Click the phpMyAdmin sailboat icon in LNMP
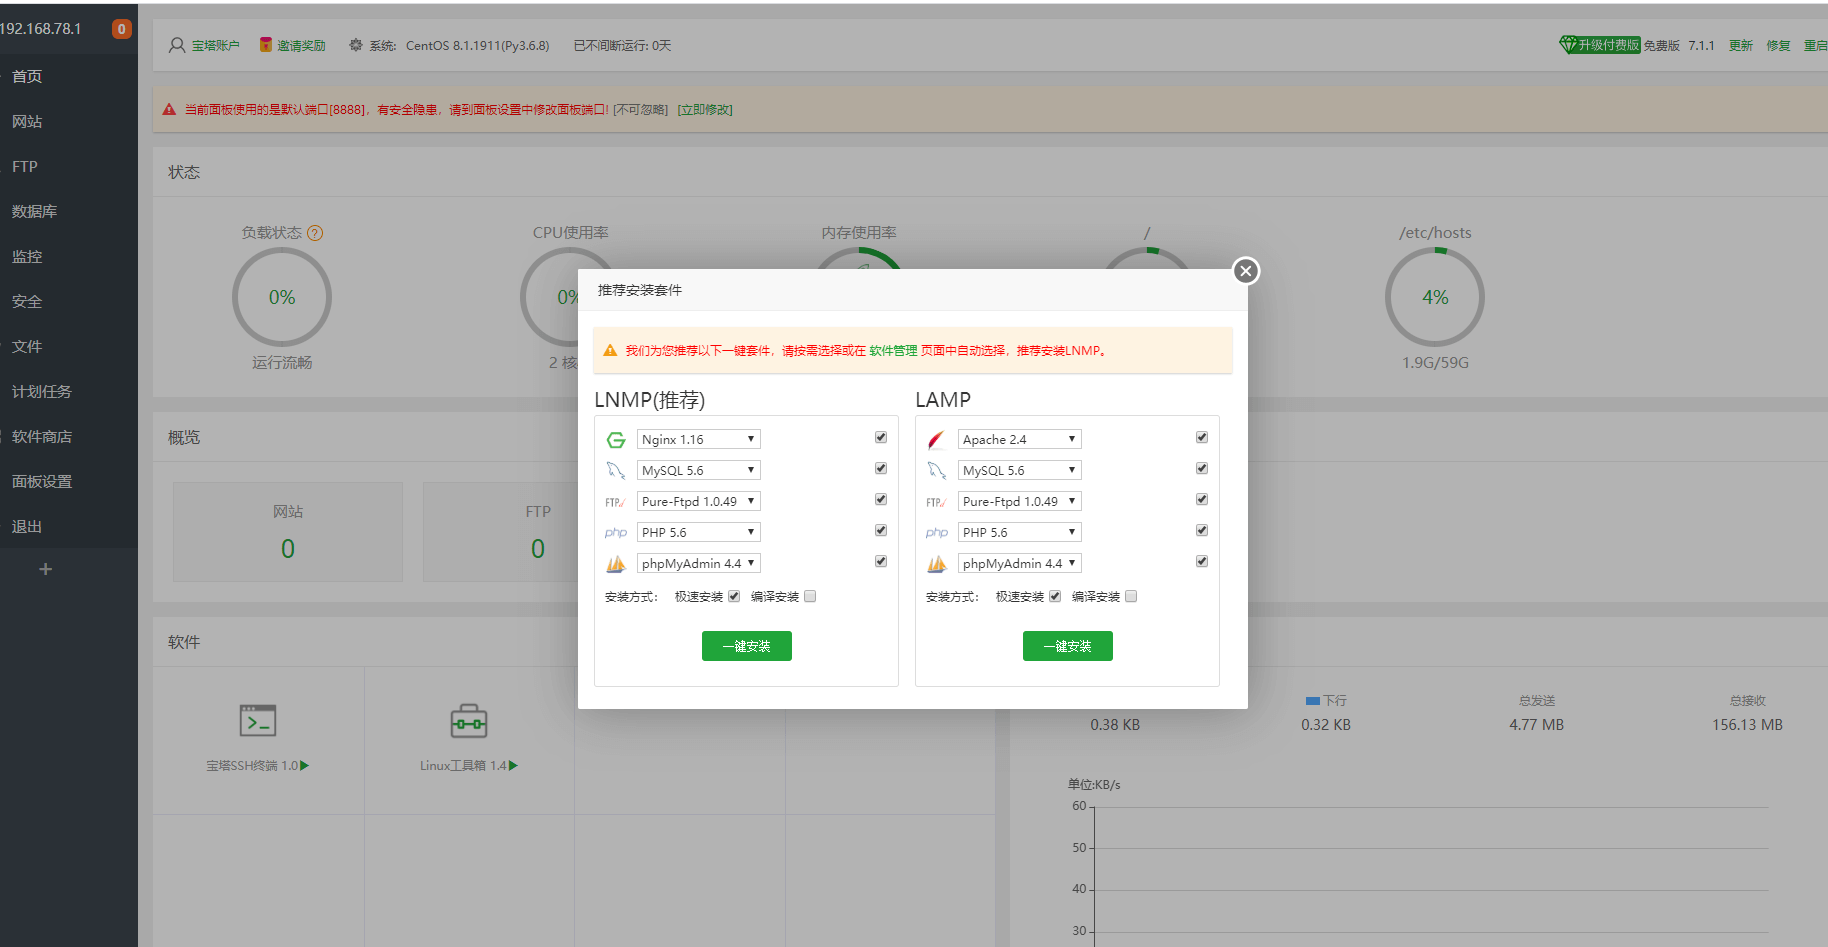The width and height of the screenshot is (1828, 947). (x=616, y=564)
